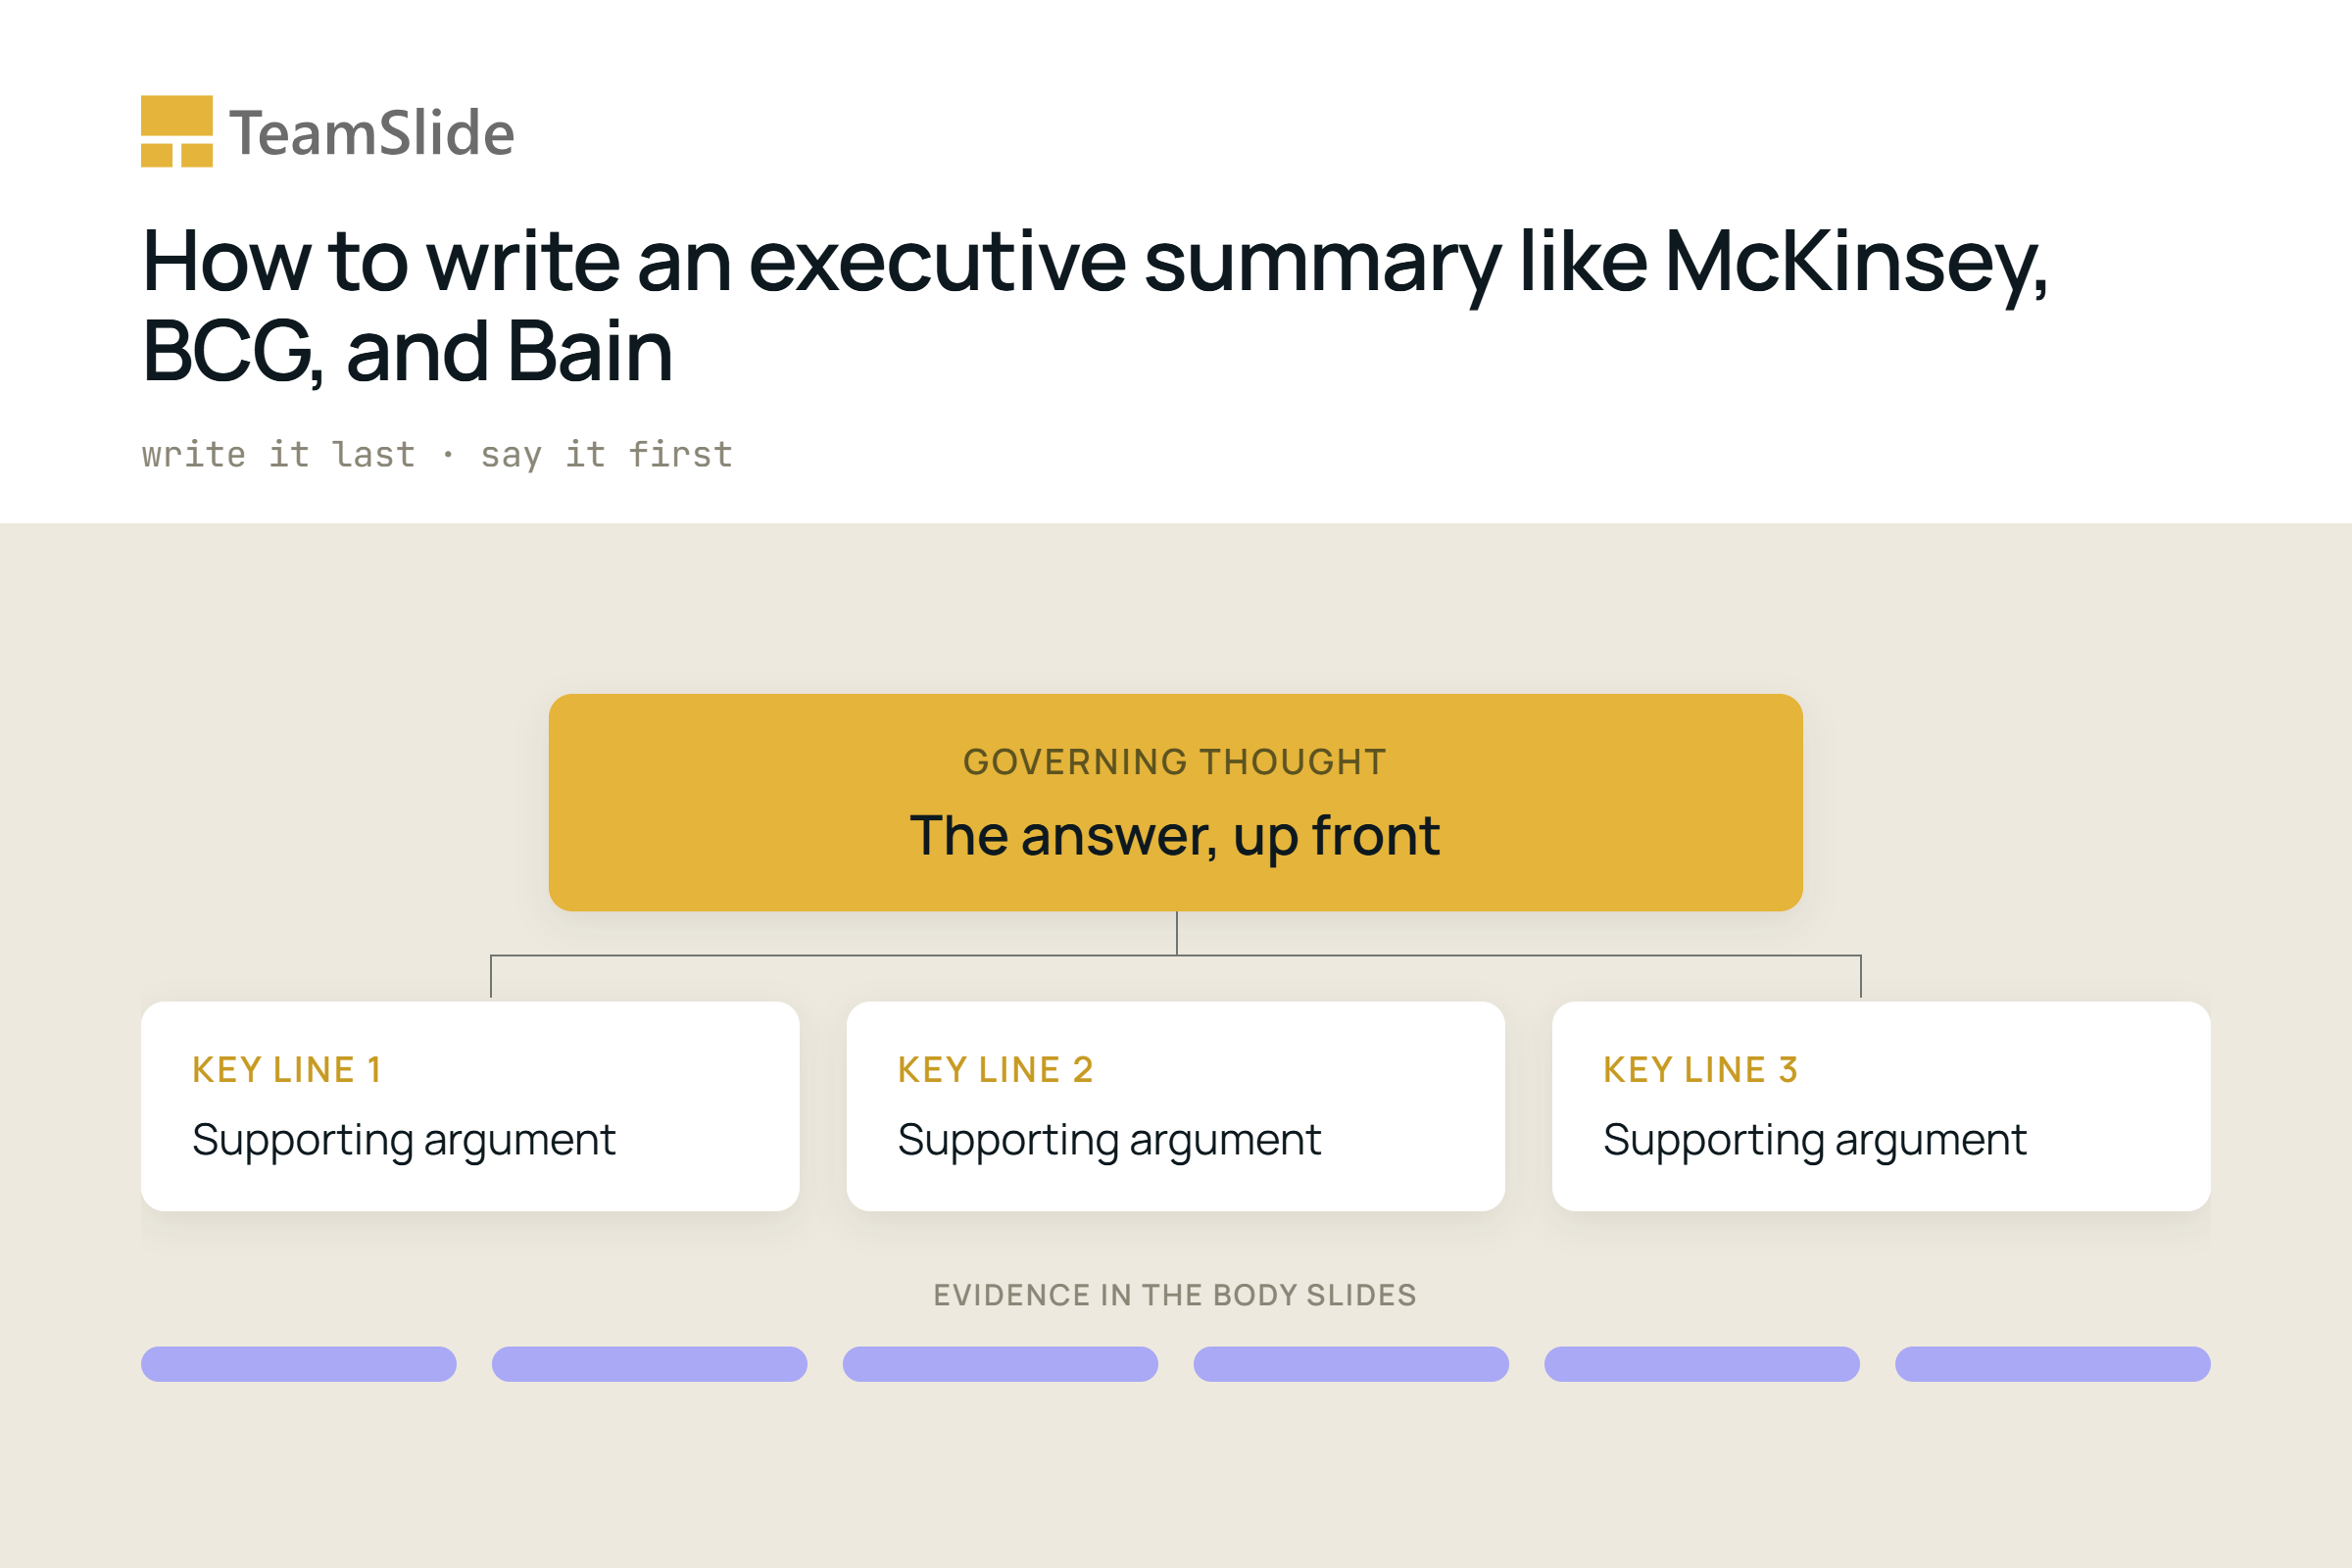The image size is (2352, 1568).
Task: Click the TeamSlide wordmark text
Action: (x=372, y=133)
